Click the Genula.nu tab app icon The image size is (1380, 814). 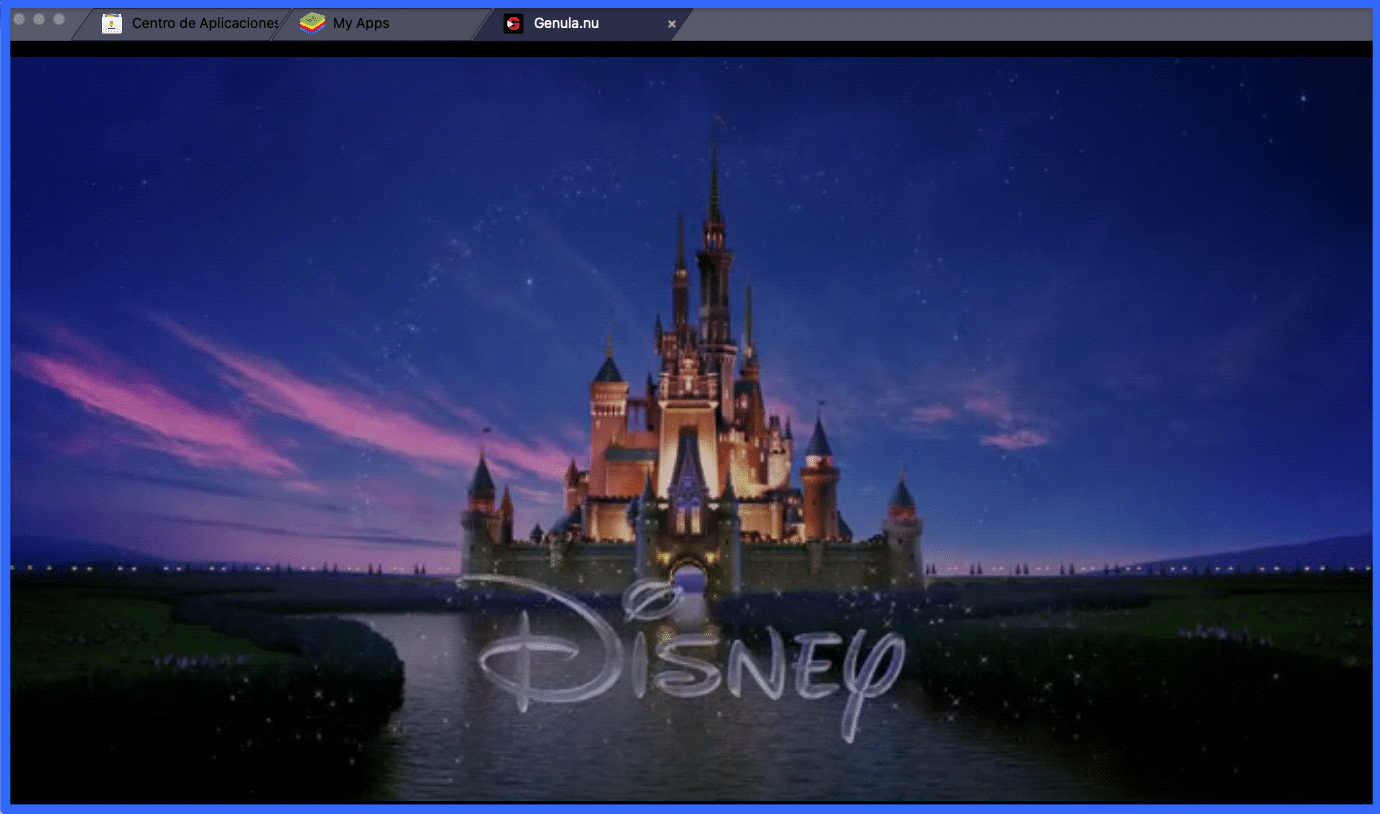[513, 23]
